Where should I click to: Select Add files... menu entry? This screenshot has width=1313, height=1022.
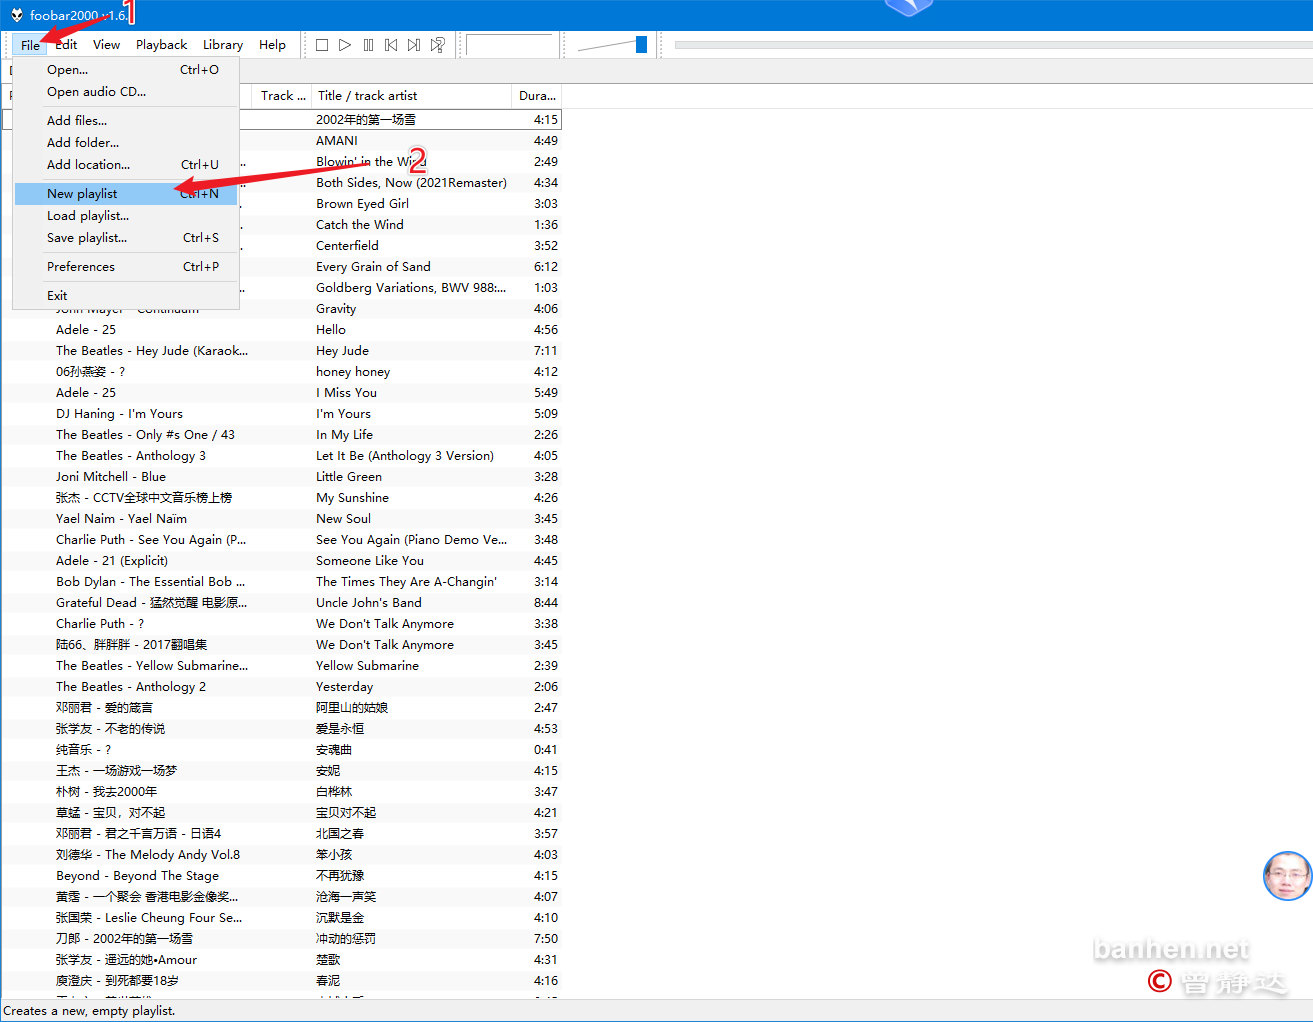(x=126, y=120)
